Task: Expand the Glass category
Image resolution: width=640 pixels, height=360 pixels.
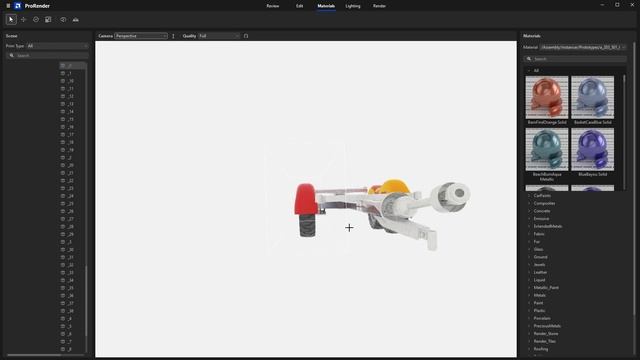Action: (529, 249)
